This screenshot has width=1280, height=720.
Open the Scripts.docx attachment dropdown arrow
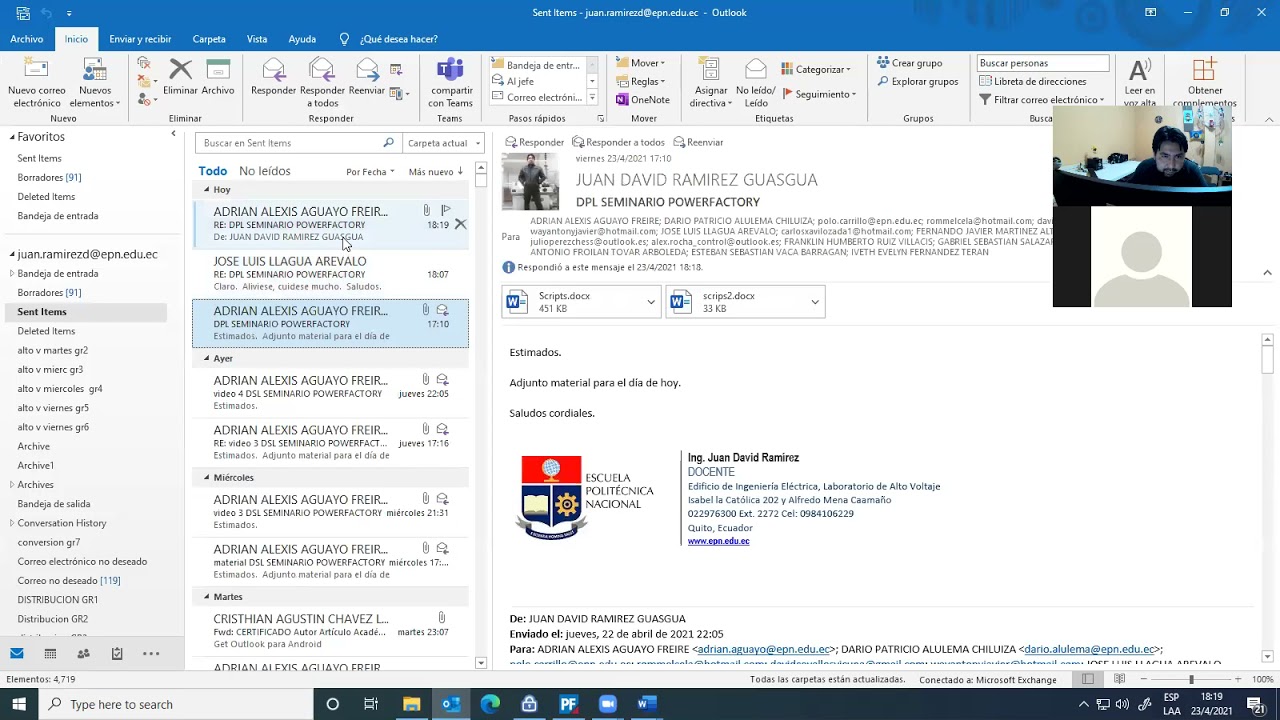651,302
